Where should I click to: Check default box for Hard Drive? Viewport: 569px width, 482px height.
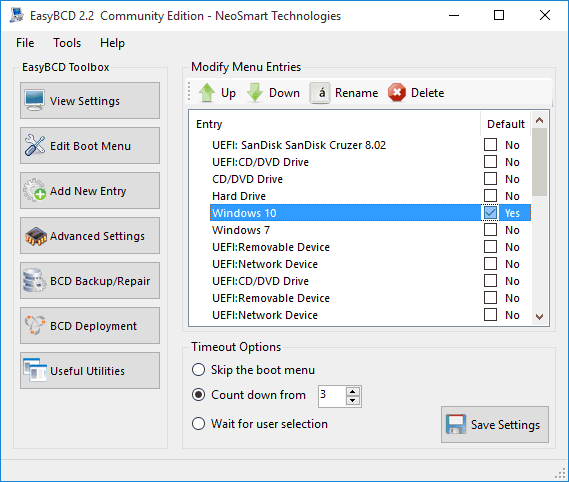[x=490, y=196]
